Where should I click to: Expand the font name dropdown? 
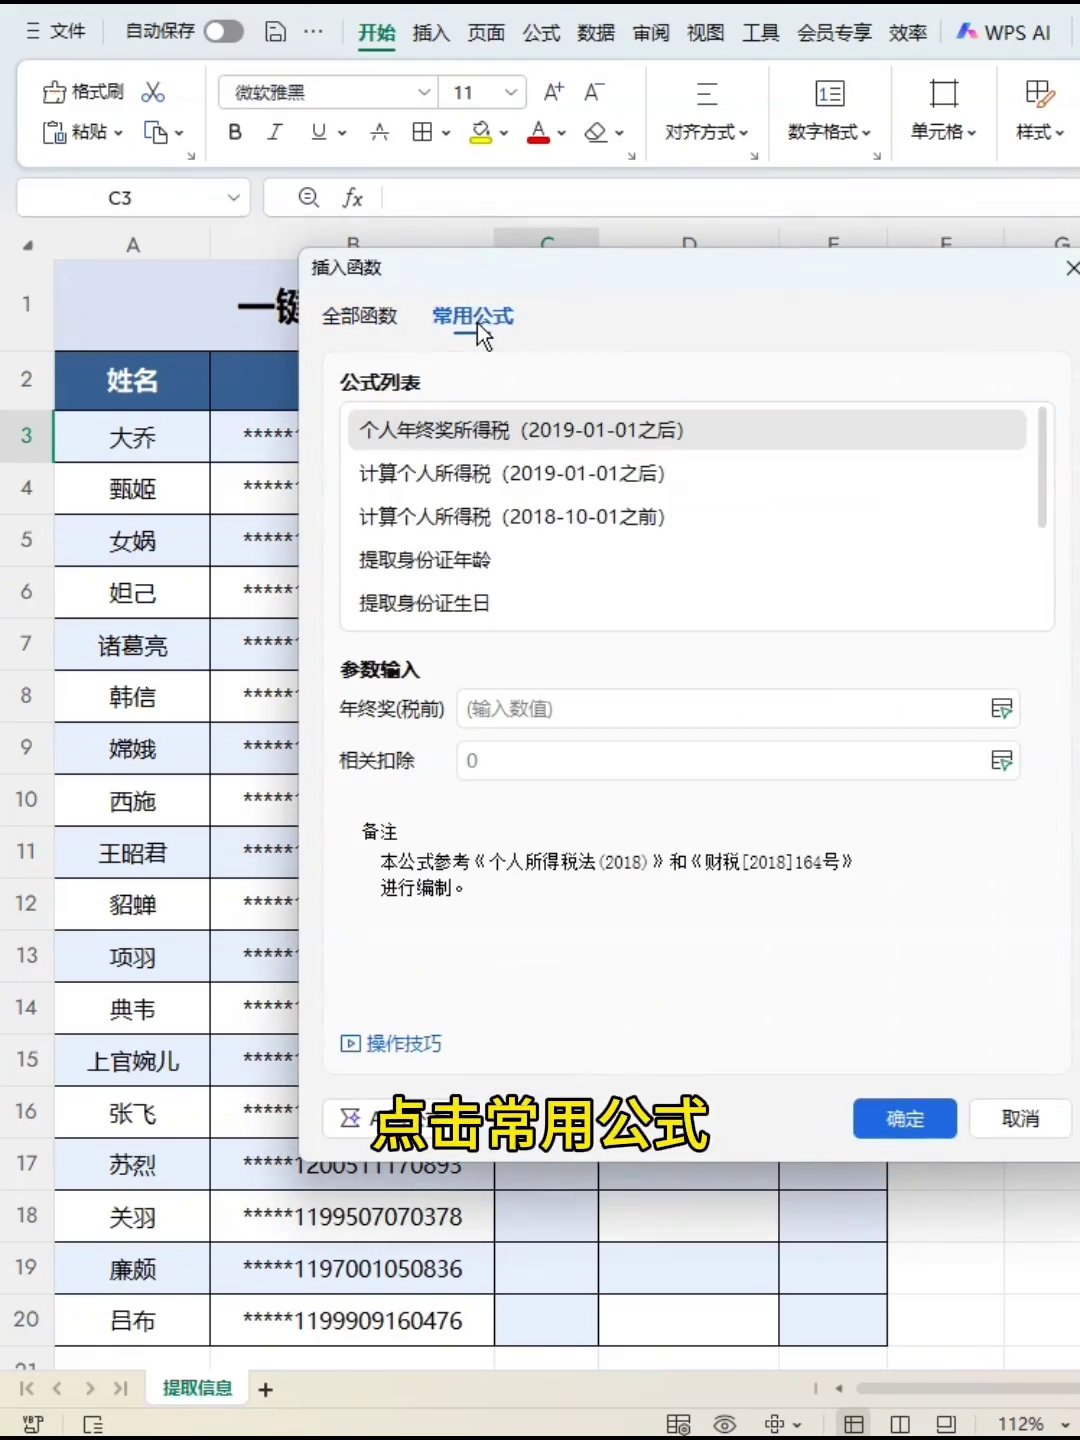coord(424,92)
